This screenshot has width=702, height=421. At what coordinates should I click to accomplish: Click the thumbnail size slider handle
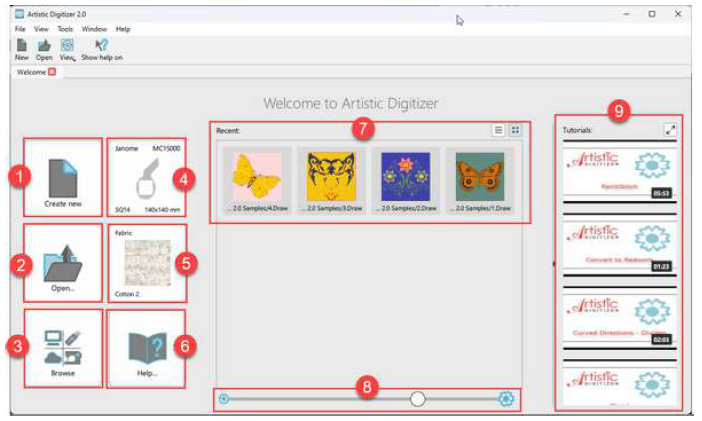418,399
